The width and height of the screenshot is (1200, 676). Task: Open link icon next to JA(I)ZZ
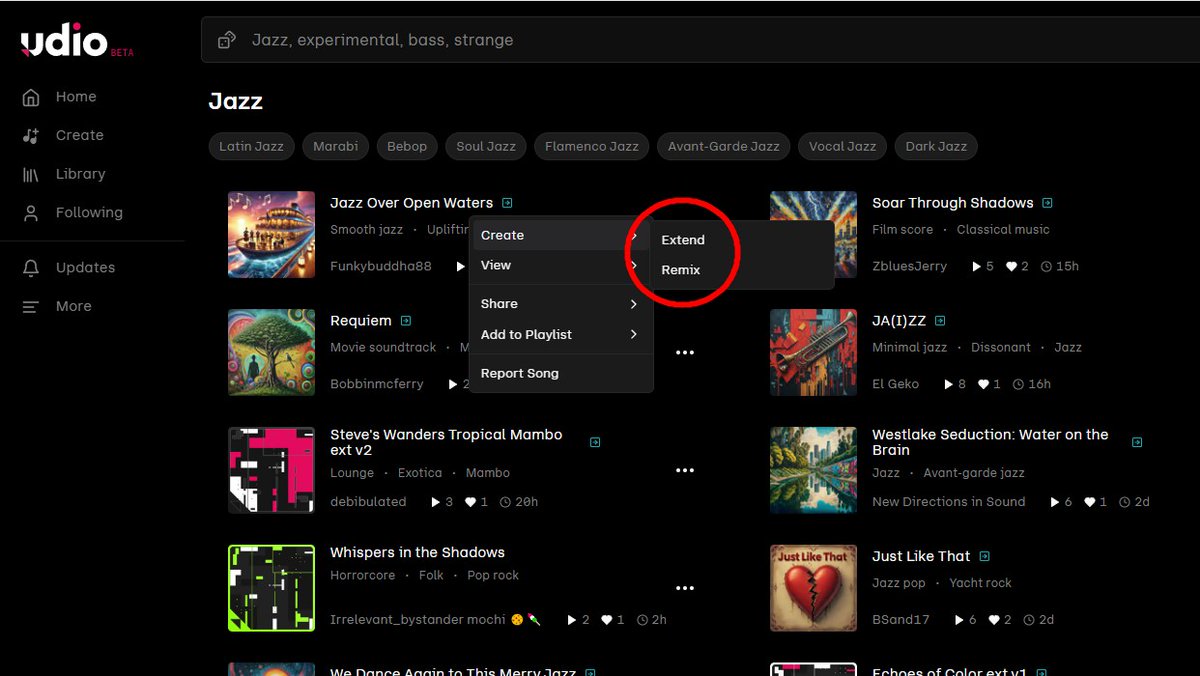pos(940,321)
